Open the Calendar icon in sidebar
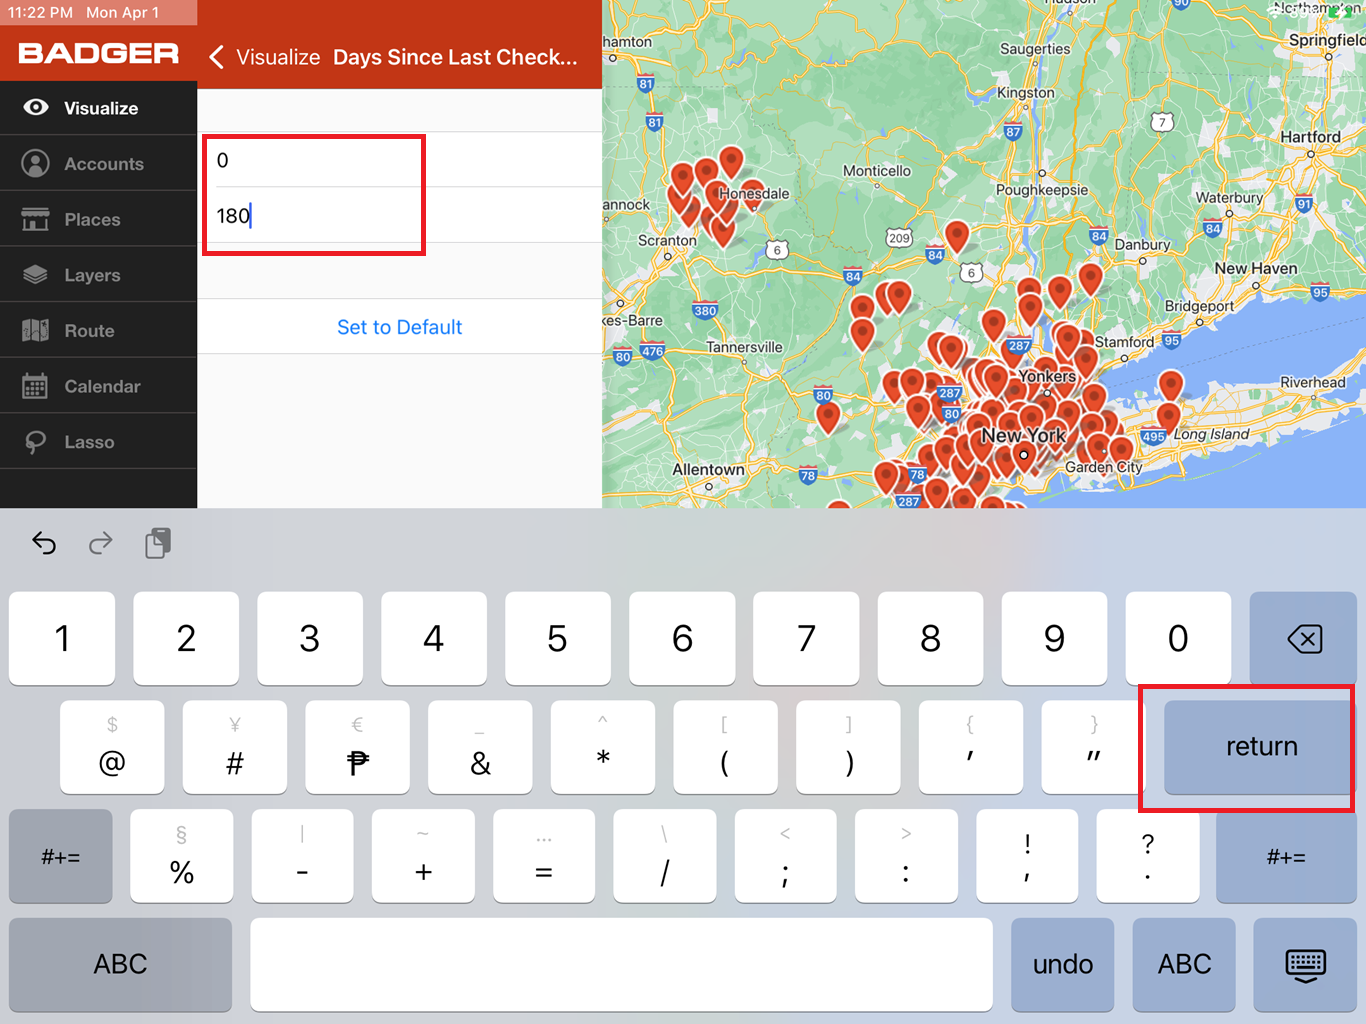Viewport: 1366px width, 1024px height. (37, 385)
